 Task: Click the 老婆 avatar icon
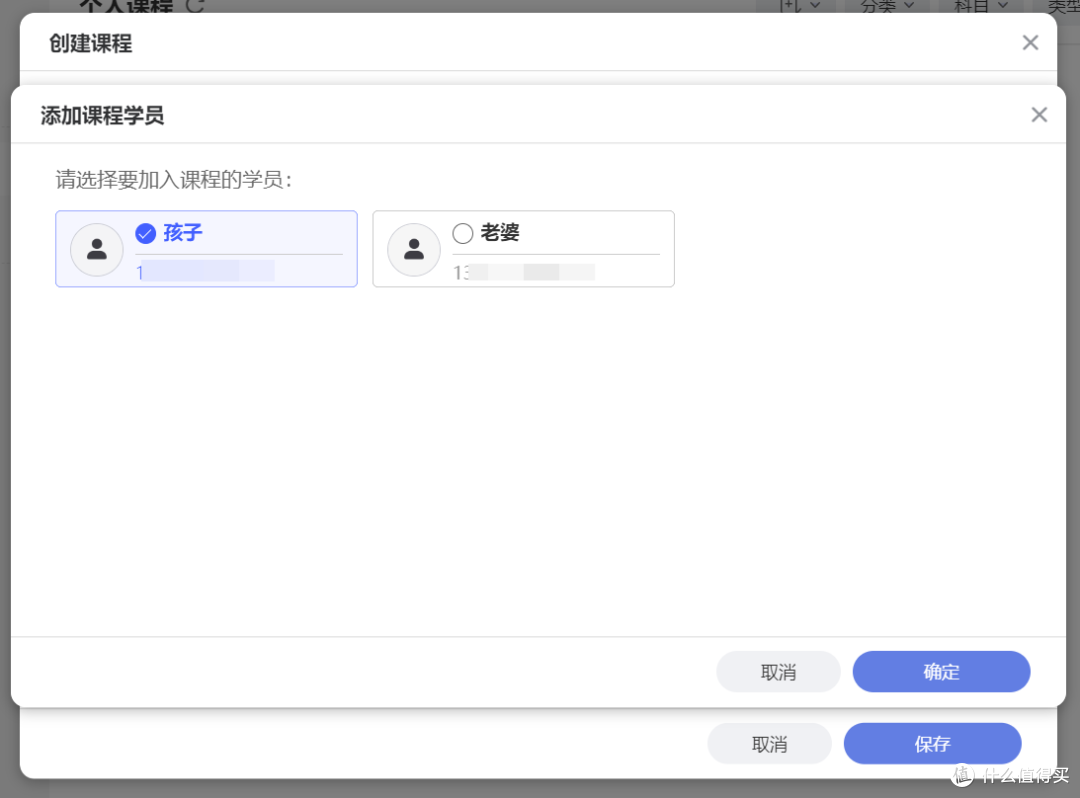[414, 249]
